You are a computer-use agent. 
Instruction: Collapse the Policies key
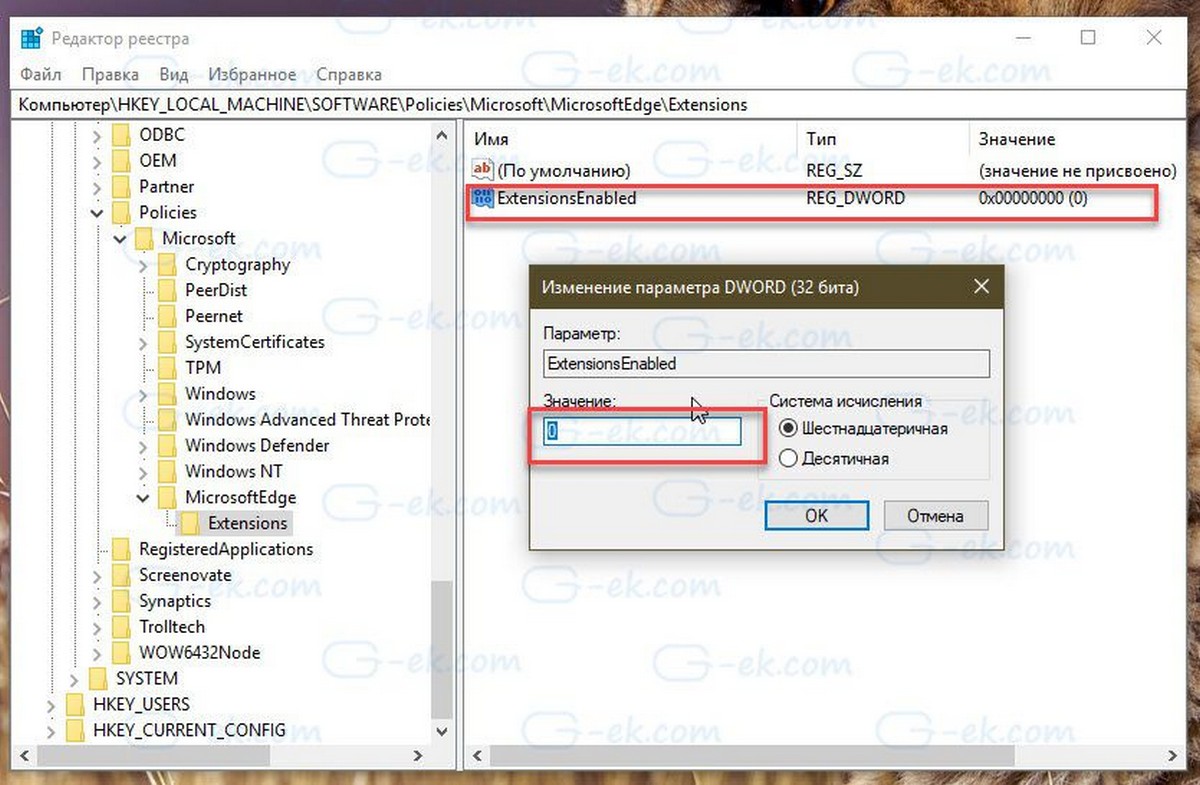97,212
